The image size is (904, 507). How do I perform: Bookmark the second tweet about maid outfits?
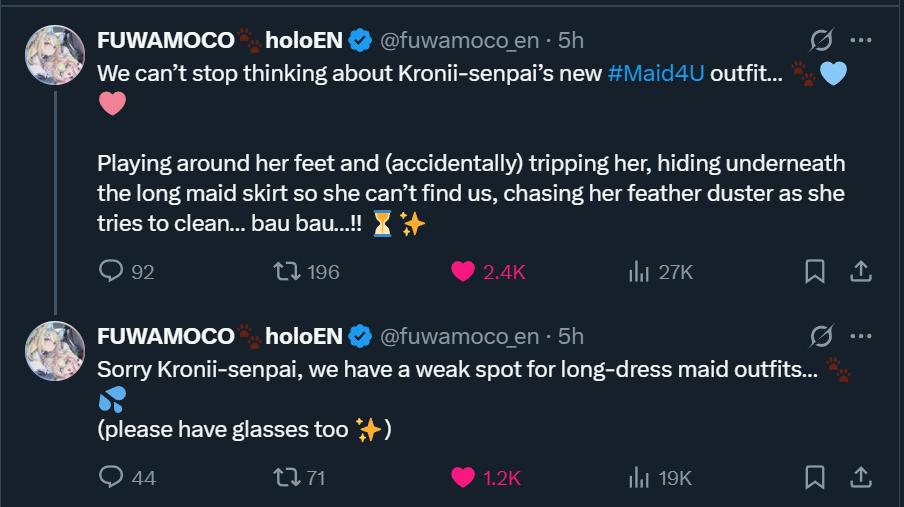tap(815, 478)
